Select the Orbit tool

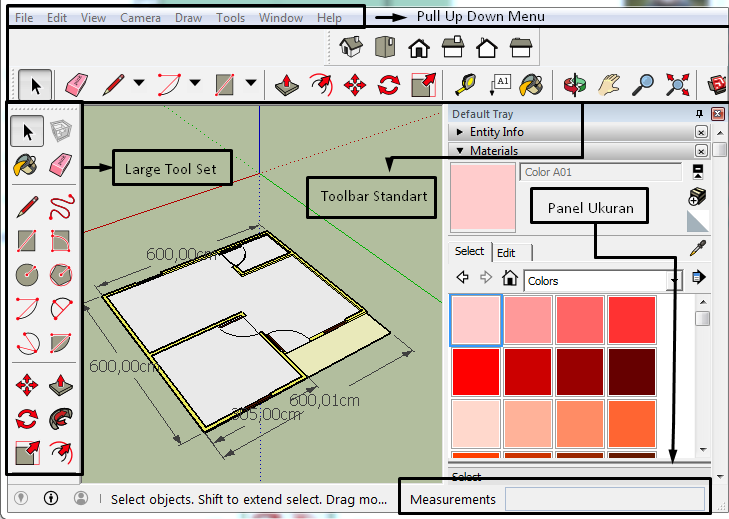click(575, 85)
